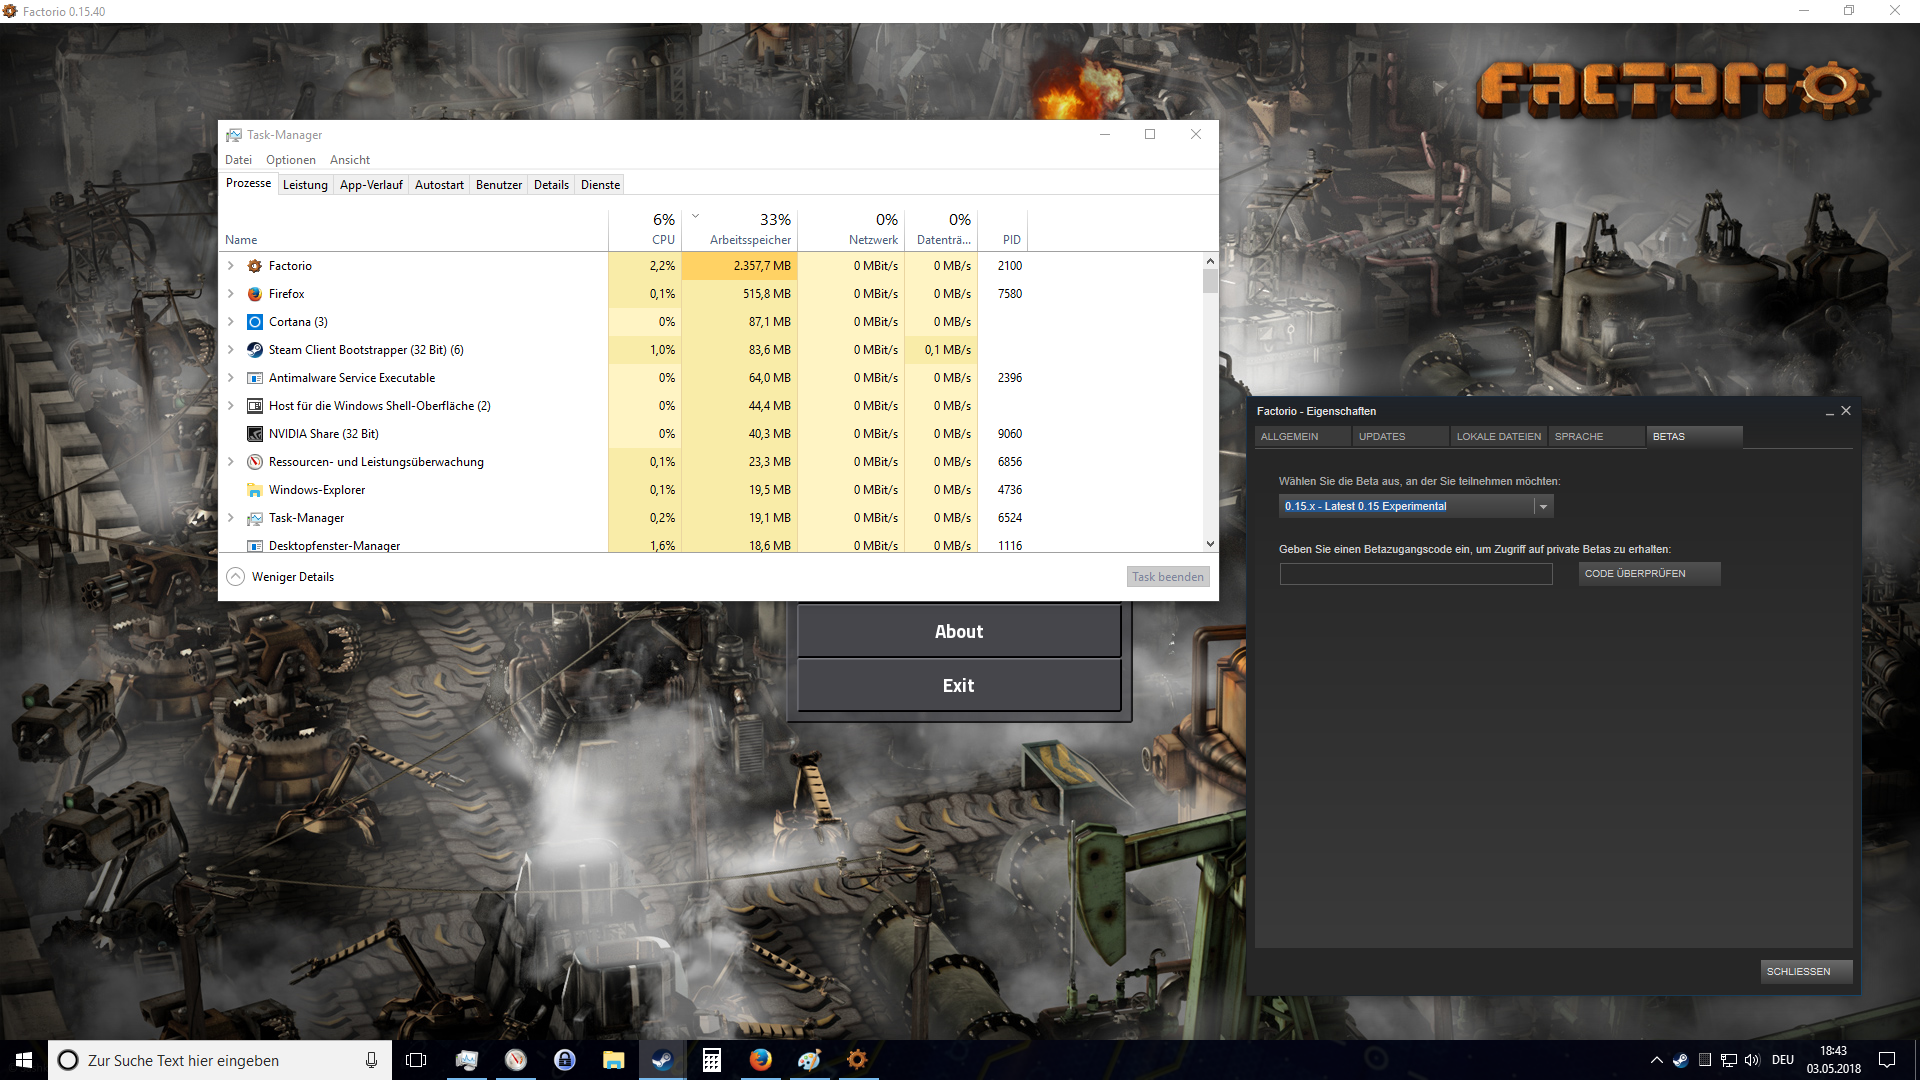
Task: Expand the Antimalware Service Executable row
Action: [x=231, y=378]
